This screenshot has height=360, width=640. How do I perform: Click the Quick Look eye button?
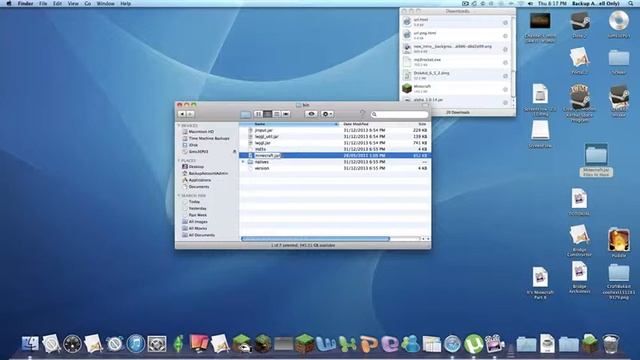click(x=311, y=114)
